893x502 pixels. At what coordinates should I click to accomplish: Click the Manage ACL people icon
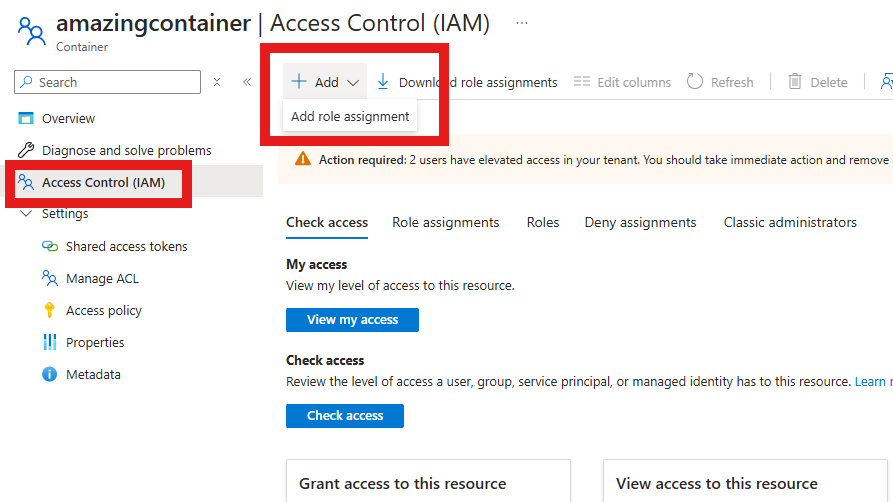click(50, 278)
